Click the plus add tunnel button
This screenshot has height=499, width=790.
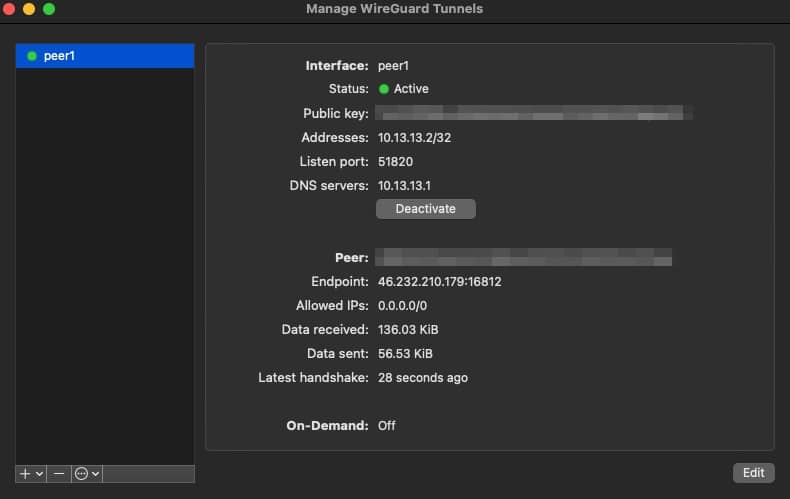click(25, 474)
